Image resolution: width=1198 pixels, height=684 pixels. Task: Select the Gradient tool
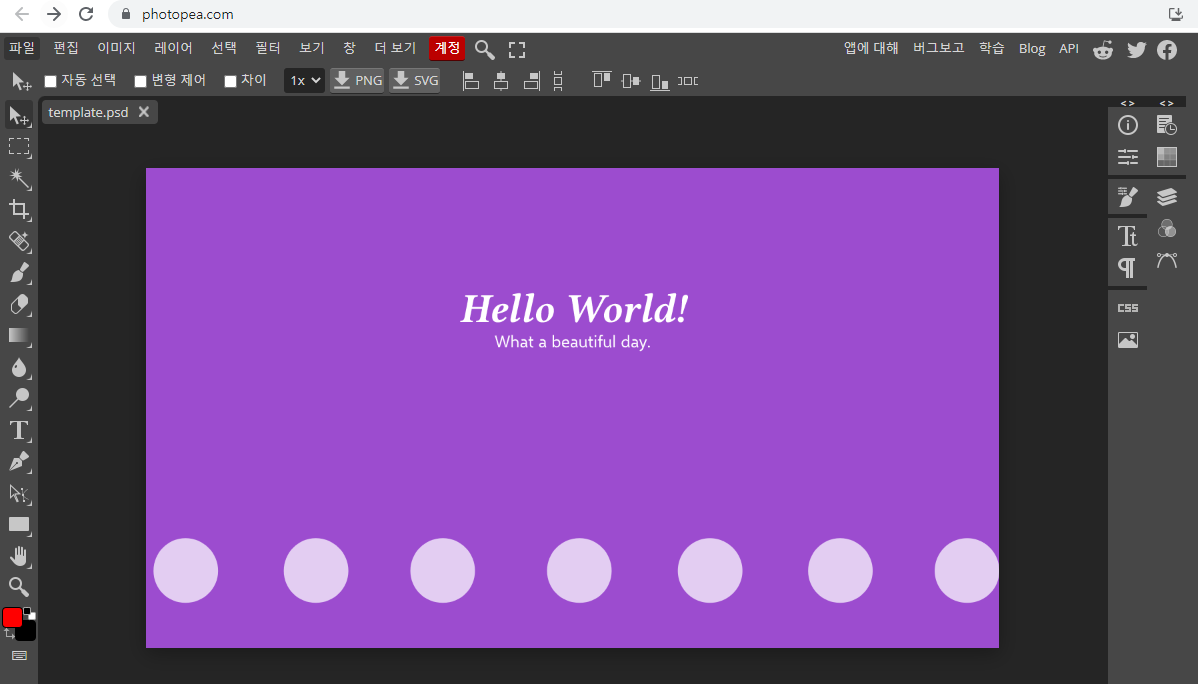click(19, 336)
